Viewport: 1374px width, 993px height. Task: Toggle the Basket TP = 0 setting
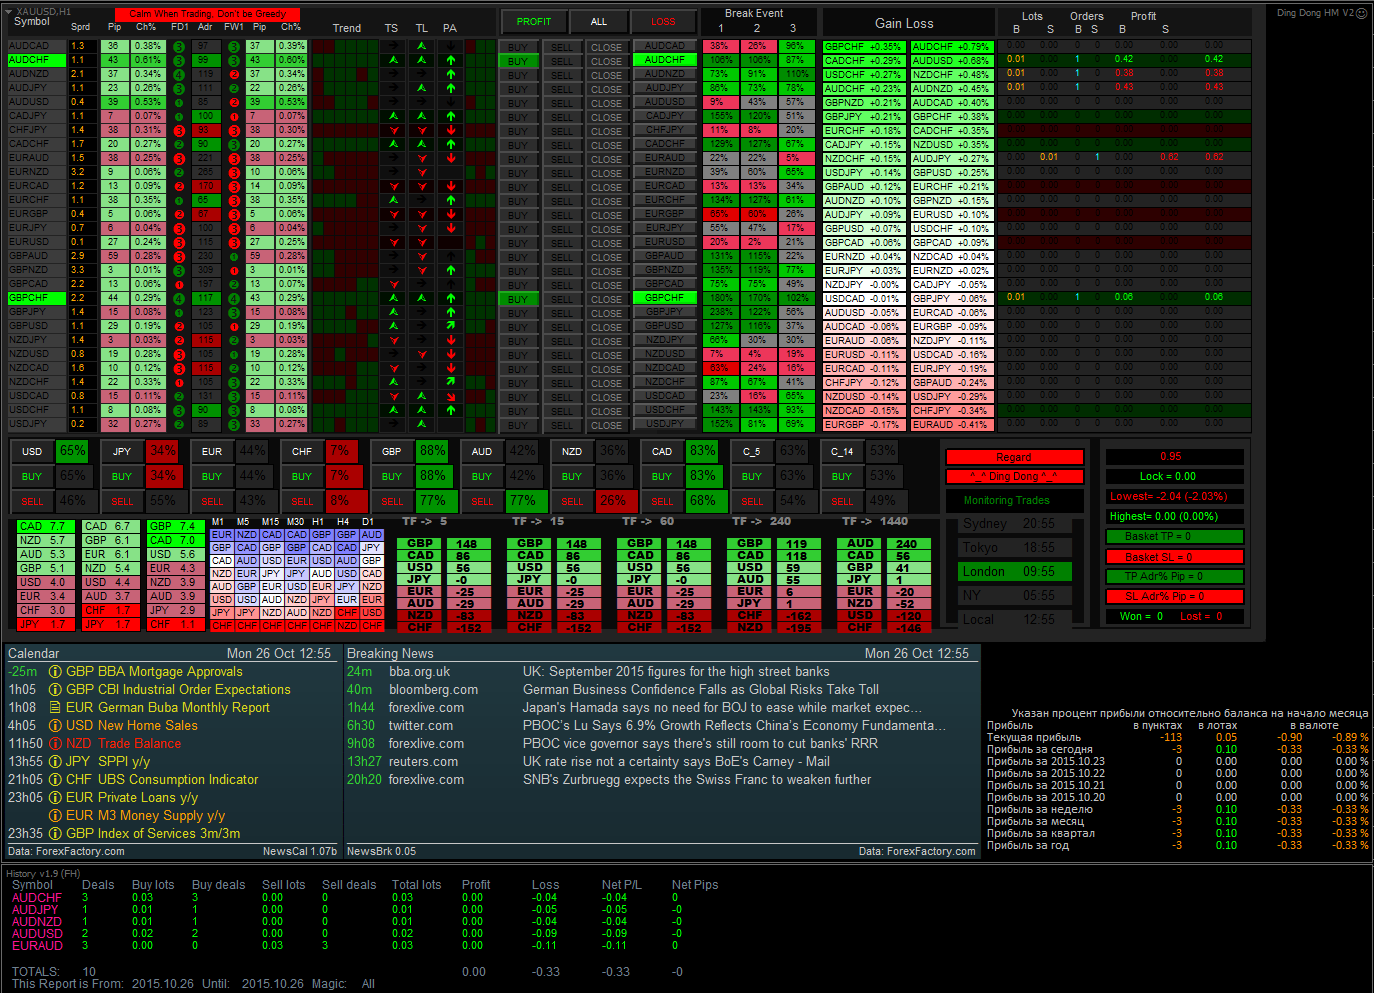click(1173, 536)
